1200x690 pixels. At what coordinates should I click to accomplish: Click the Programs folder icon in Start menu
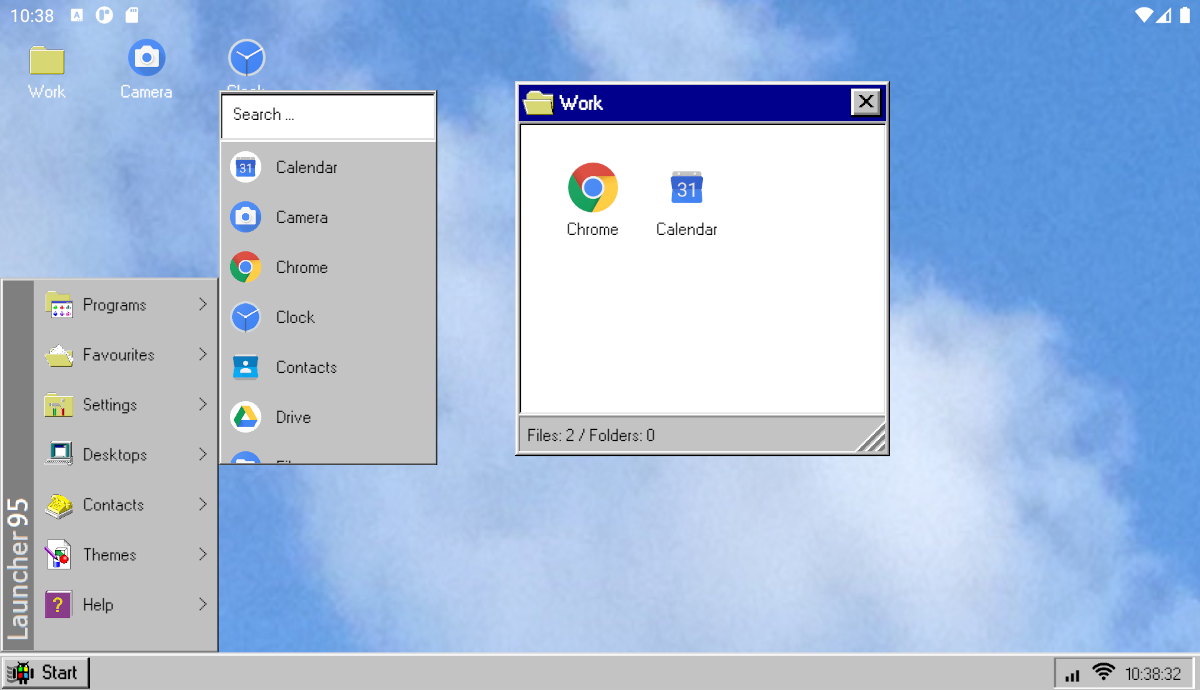point(59,305)
